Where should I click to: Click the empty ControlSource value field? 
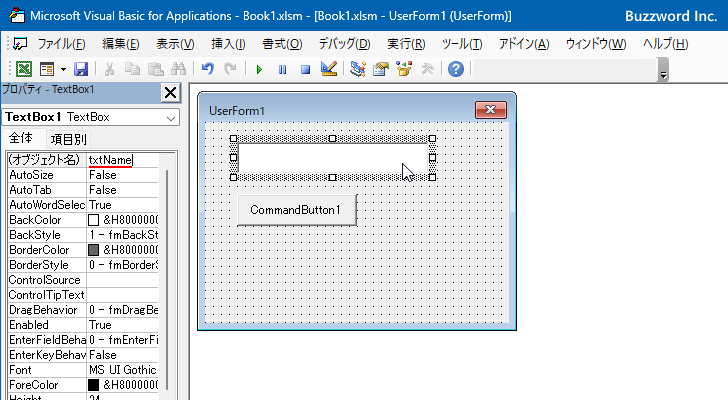123,280
